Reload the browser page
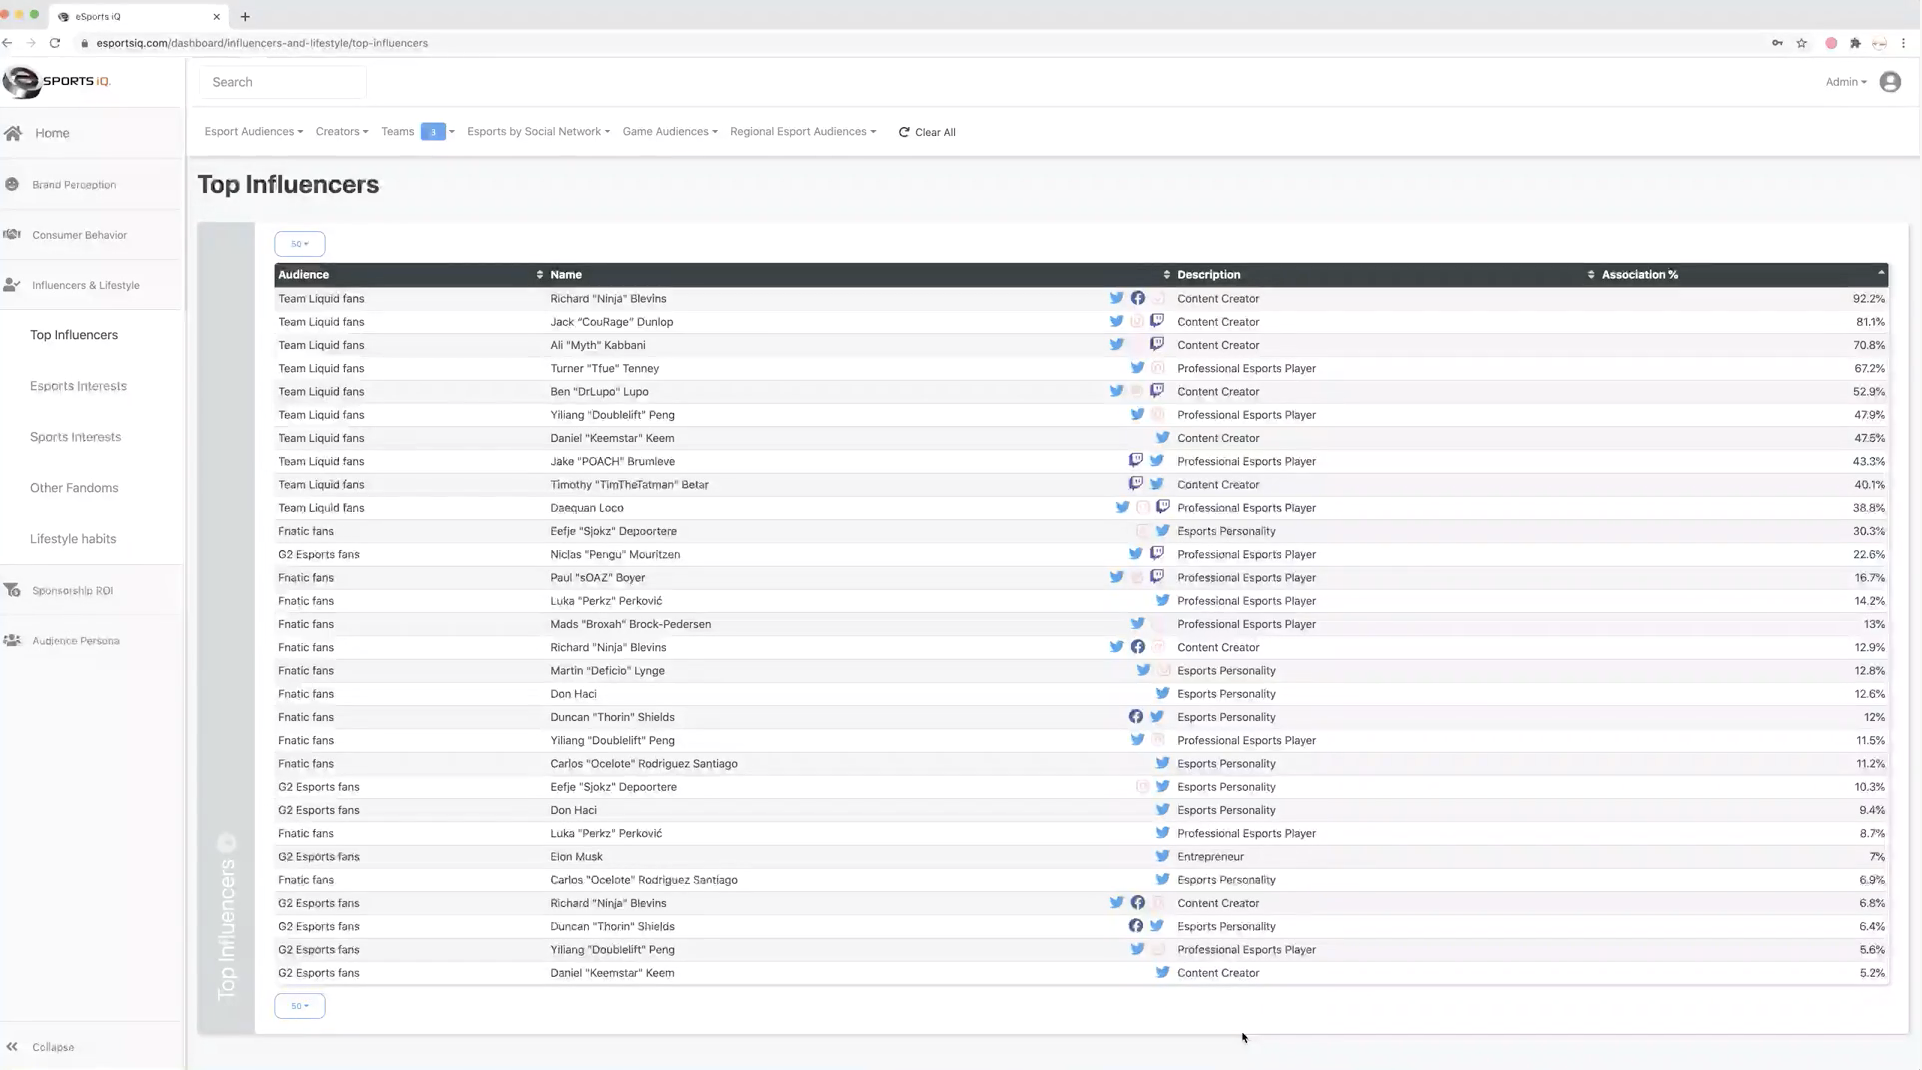The image size is (1922, 1070). click(x=55, y=43)
